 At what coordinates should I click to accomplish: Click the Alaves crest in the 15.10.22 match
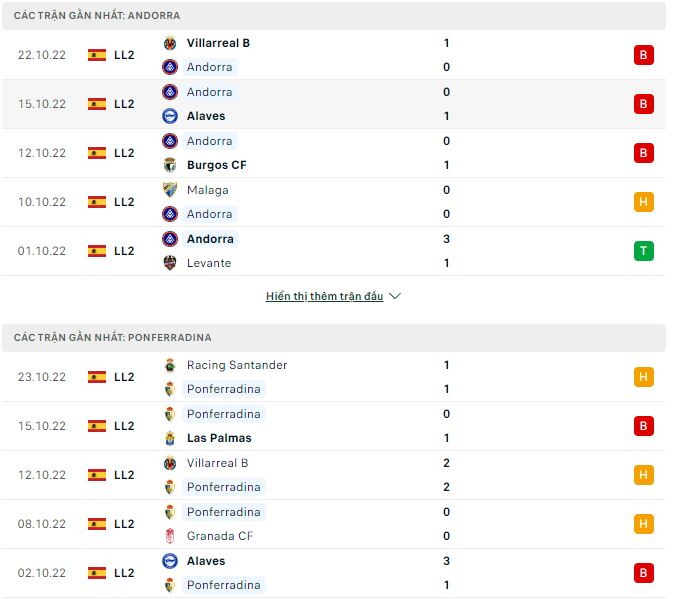coord(170,116)
